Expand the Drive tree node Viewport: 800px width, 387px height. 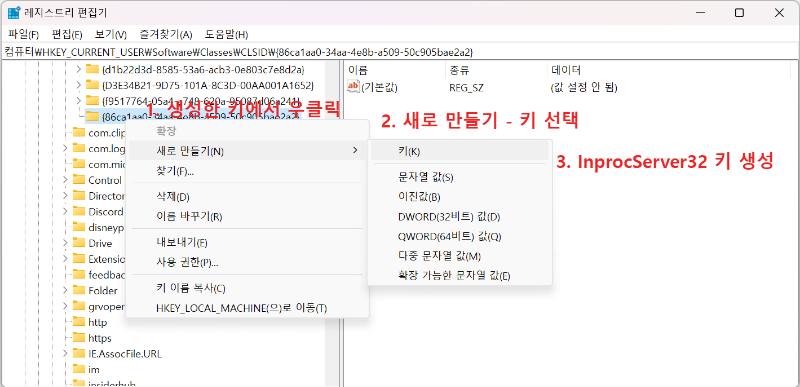[65, 243]
